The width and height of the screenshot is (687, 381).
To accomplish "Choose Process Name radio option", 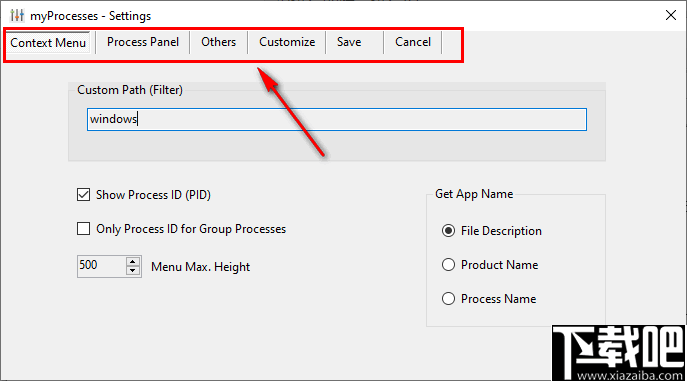I will [448, 299].
